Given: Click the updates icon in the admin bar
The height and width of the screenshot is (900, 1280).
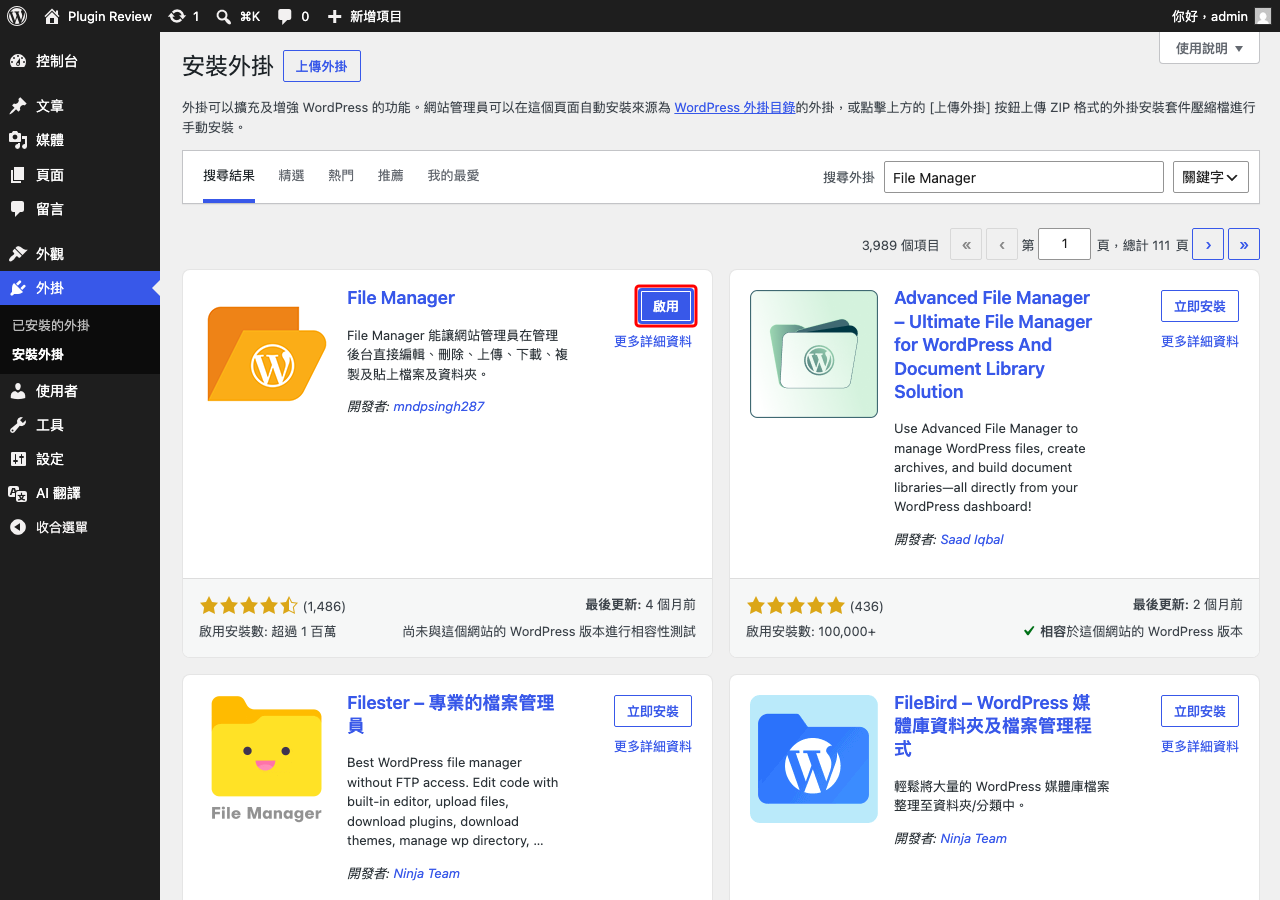Looking at the screenshot, I should click(x=177, y=16).
